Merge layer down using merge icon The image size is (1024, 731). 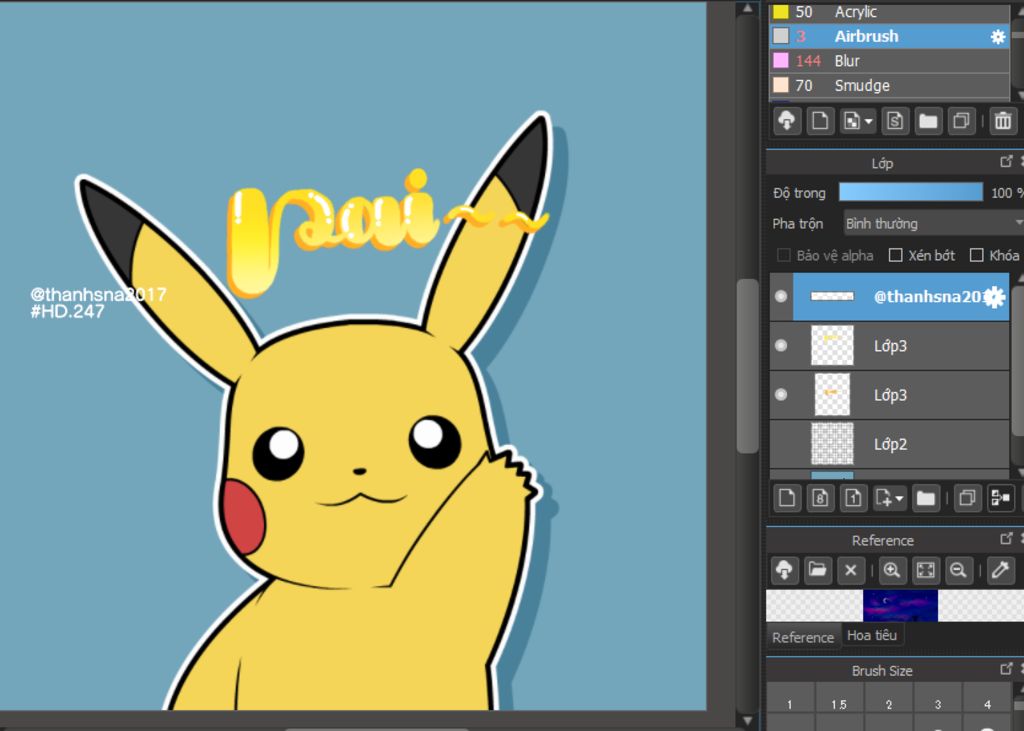tap(1000, 498)
